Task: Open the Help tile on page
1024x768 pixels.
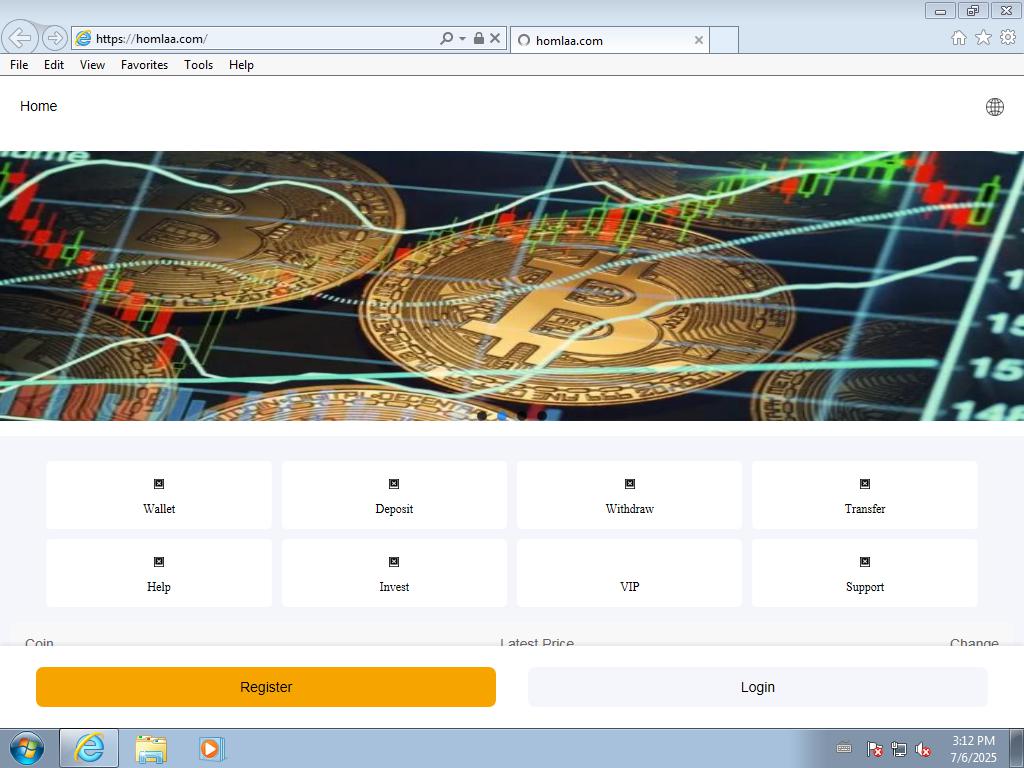Action: click(159, 573)
